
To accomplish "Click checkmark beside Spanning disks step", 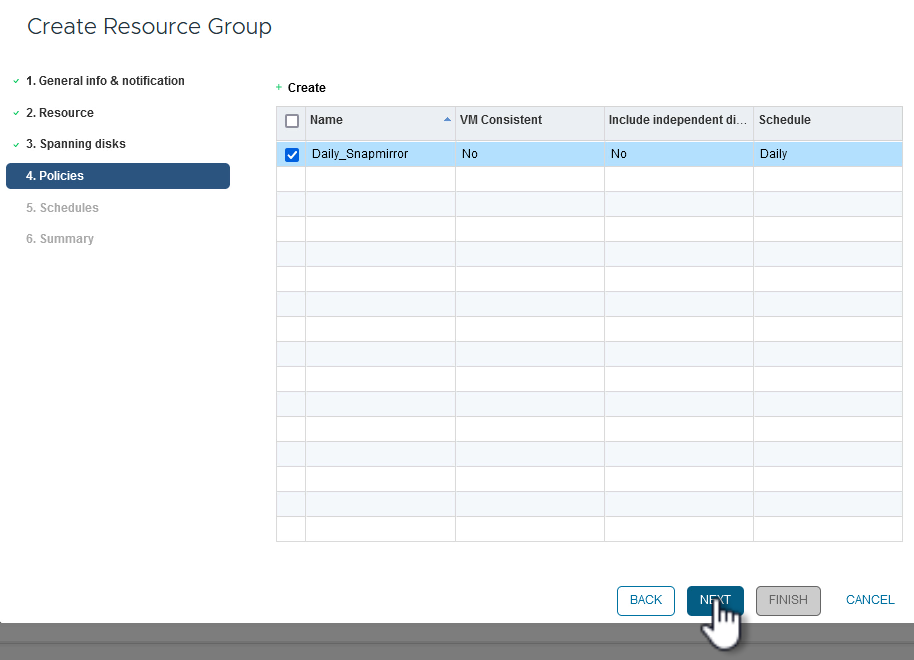I will (16, 144).
